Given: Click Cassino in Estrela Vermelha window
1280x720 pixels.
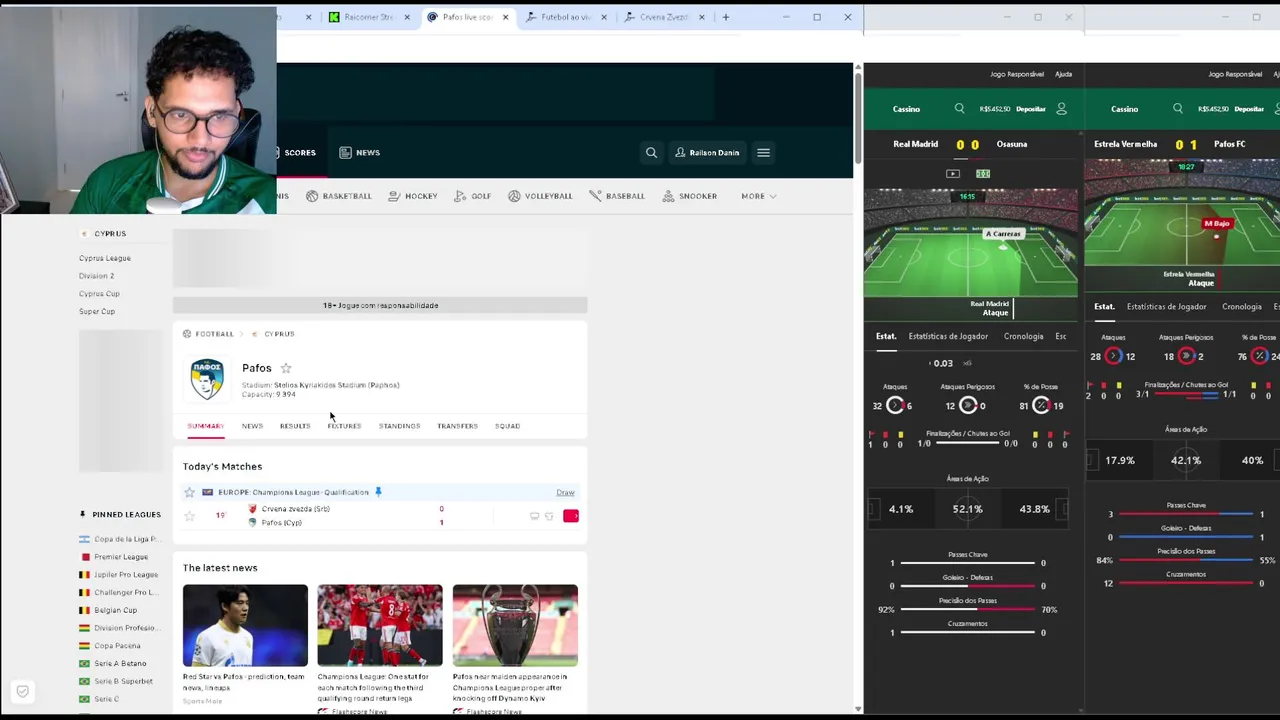Looking at the screenshot, I should tap(1124, 109).
